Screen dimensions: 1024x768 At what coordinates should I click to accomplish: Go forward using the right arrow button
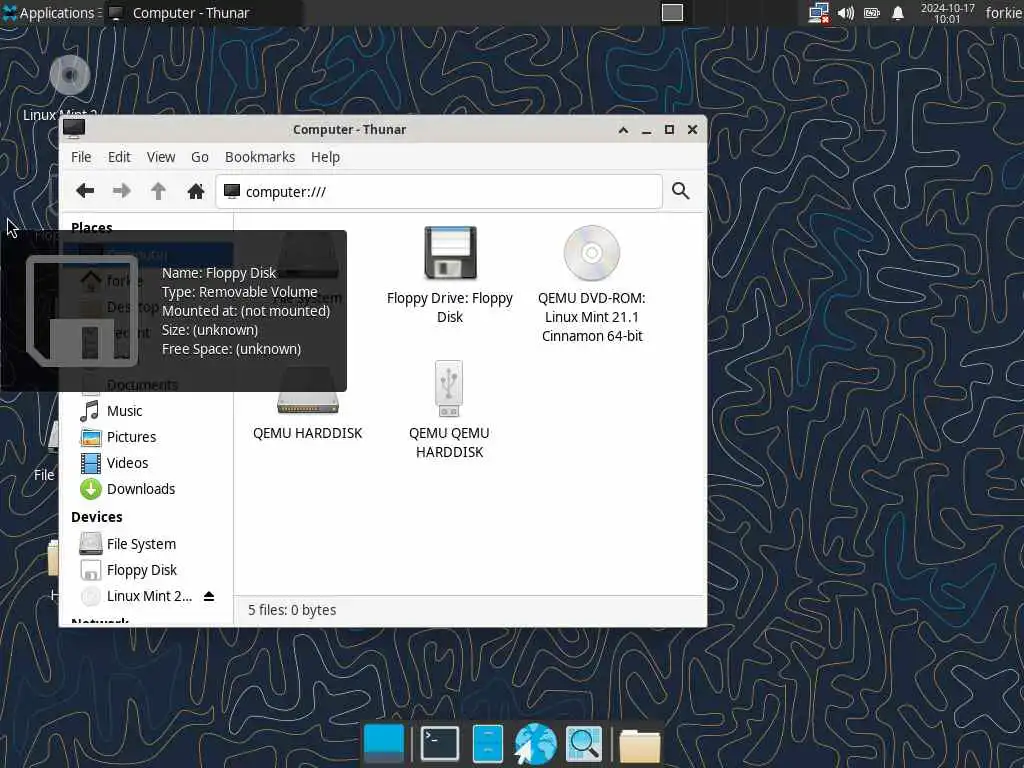tap(121, 191)
